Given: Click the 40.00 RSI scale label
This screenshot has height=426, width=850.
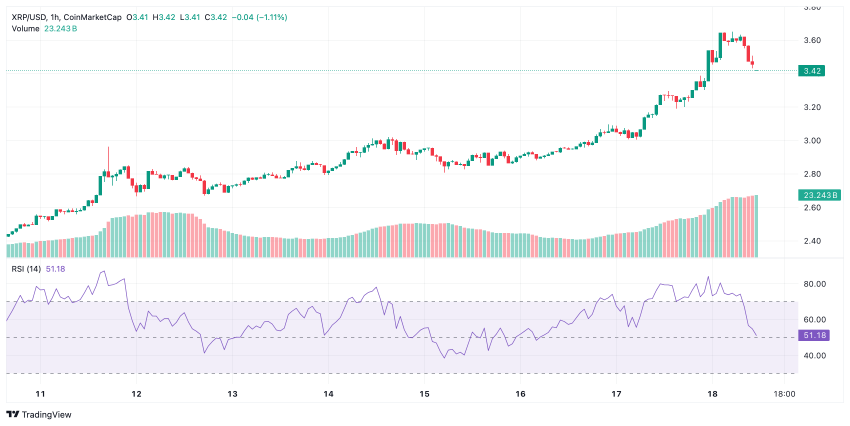Looking at the screenshot, I should (x=812, y=355).
